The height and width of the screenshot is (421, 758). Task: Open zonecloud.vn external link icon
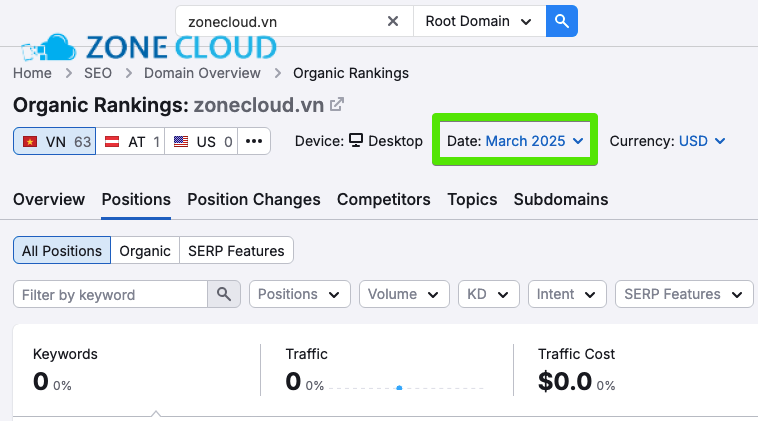336,104
